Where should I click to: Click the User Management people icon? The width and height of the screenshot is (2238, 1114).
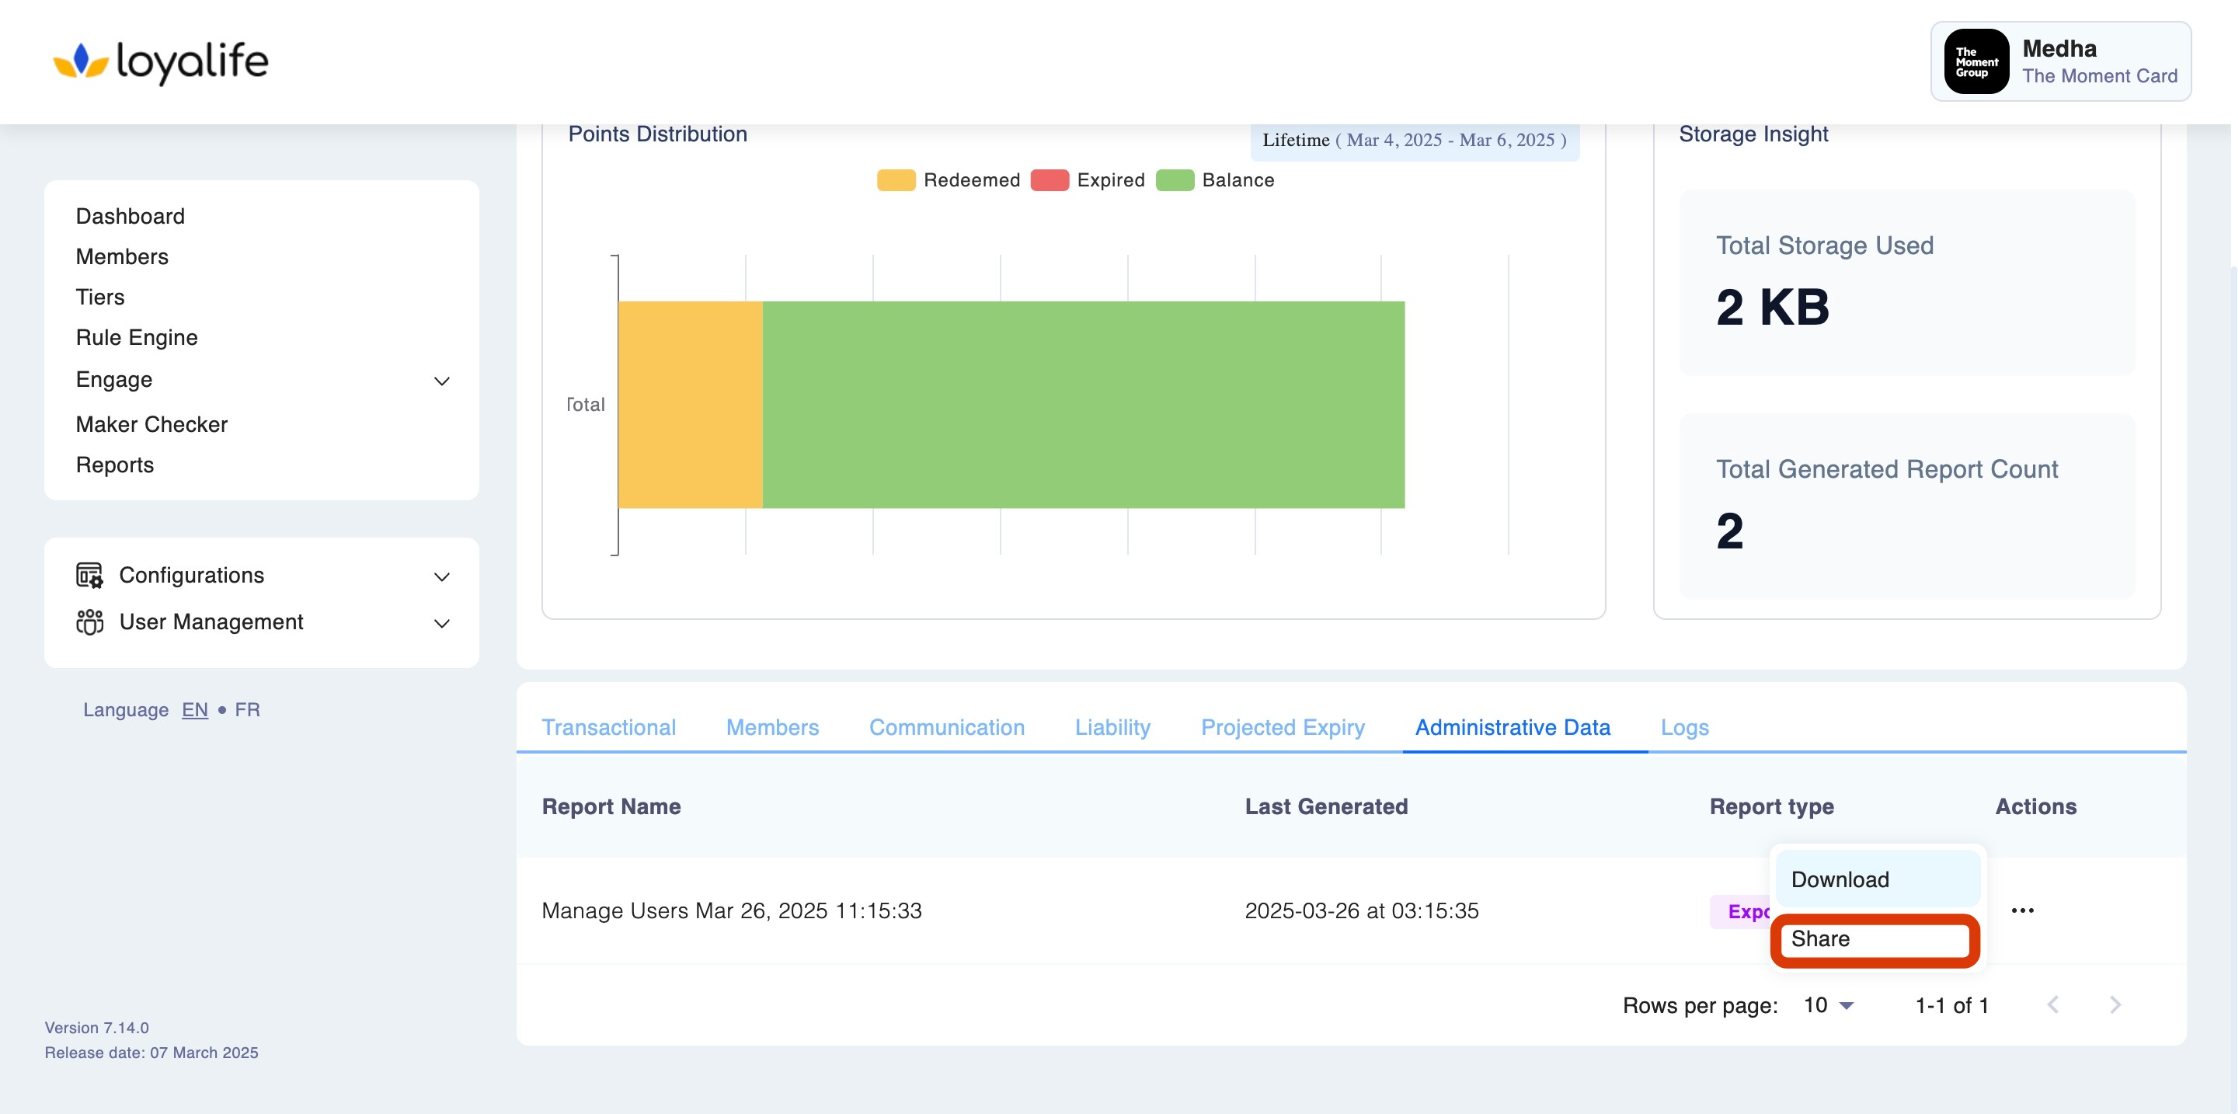click(x=89, y=622)
